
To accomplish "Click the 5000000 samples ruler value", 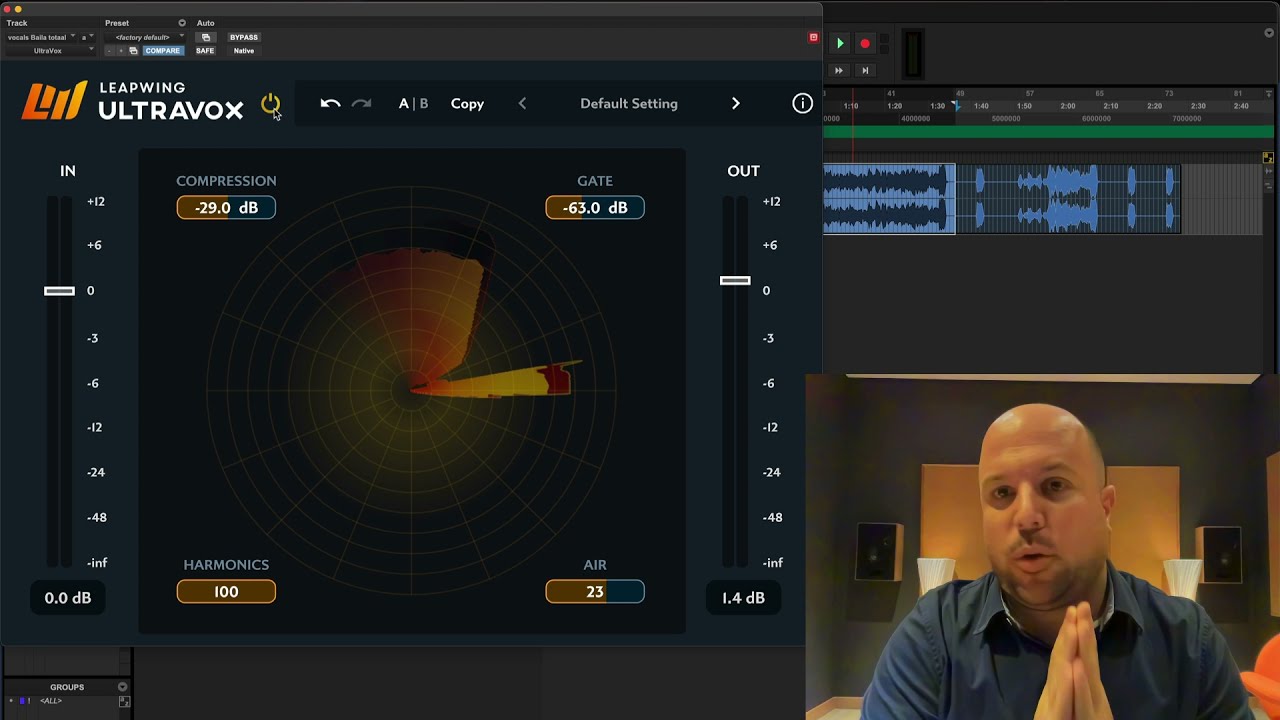I will tap(1006, 118).
